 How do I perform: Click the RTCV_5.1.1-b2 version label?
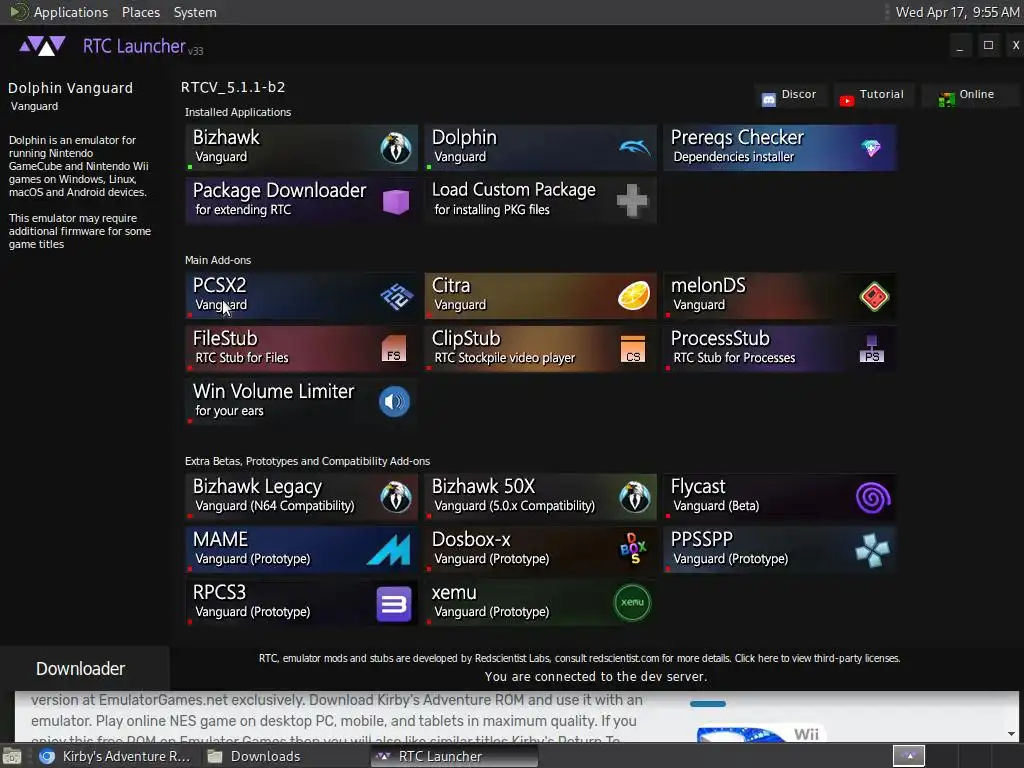(x=233, y=87)
